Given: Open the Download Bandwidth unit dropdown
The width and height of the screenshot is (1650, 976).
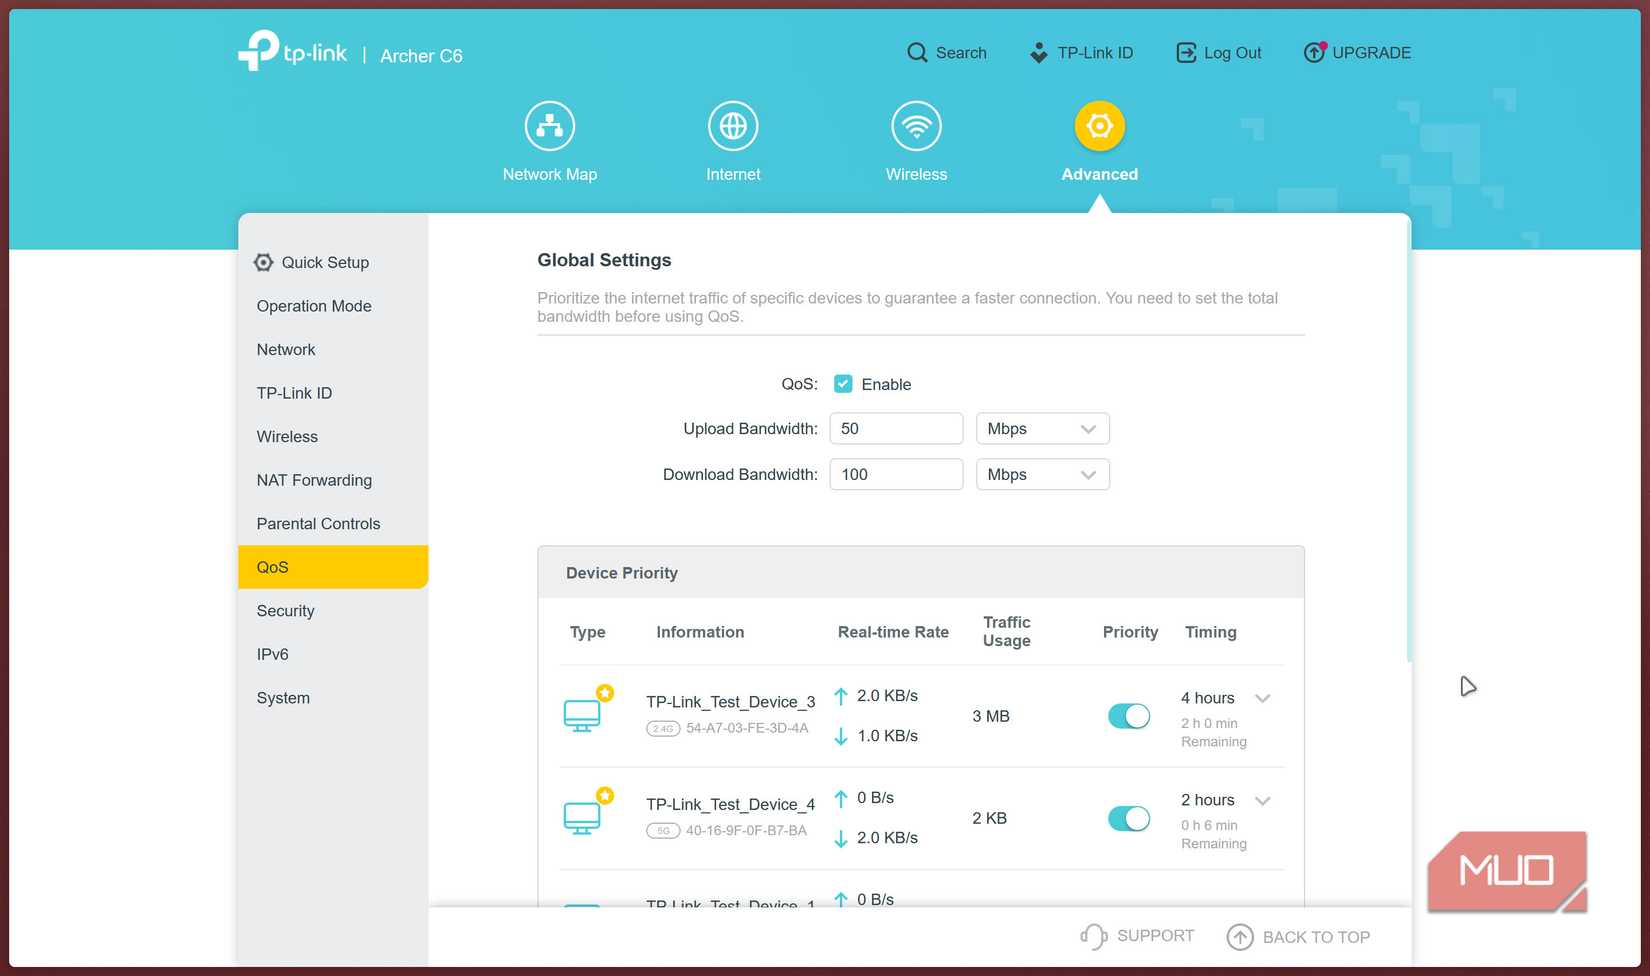Looking at the screenshot, I should tap(1043, 475).
